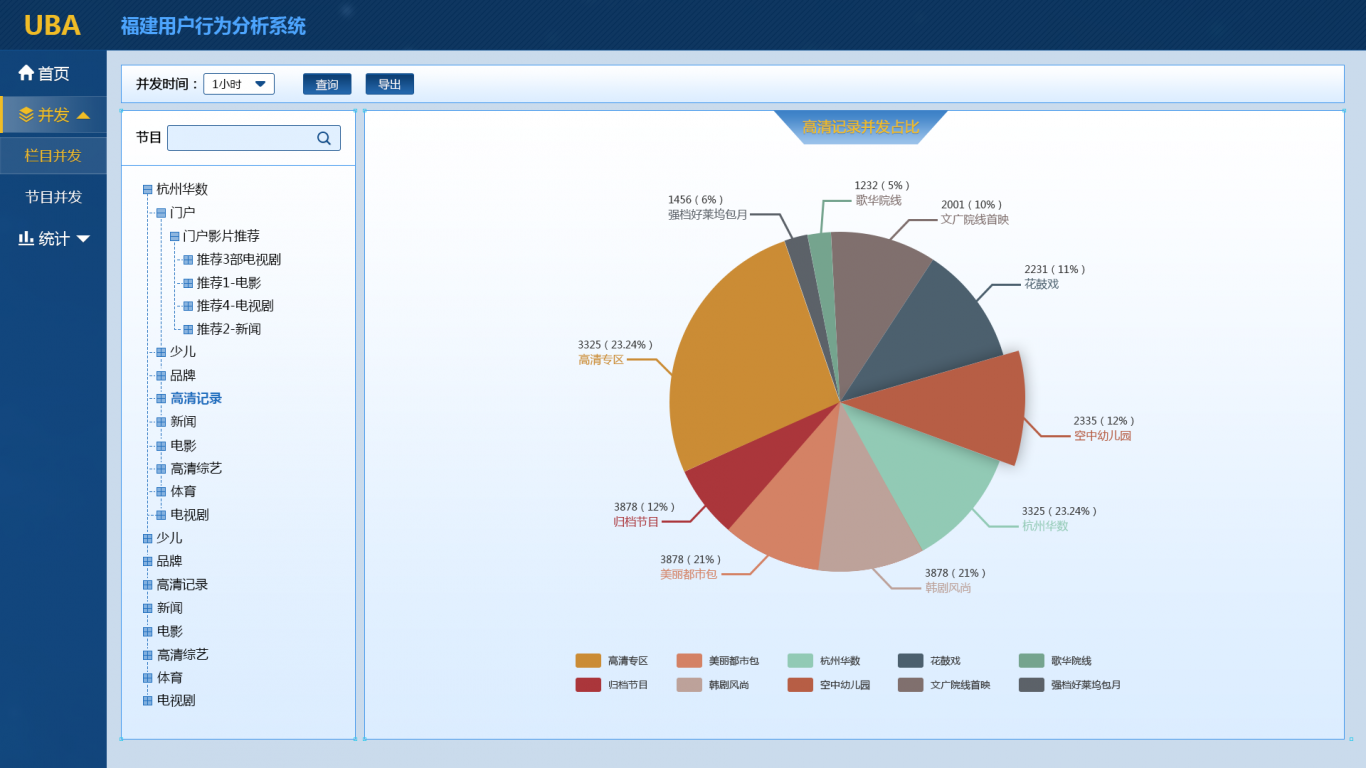Click the home icon beside 首页
Viewport: 1366px width, 768px height.
[26, 72]
